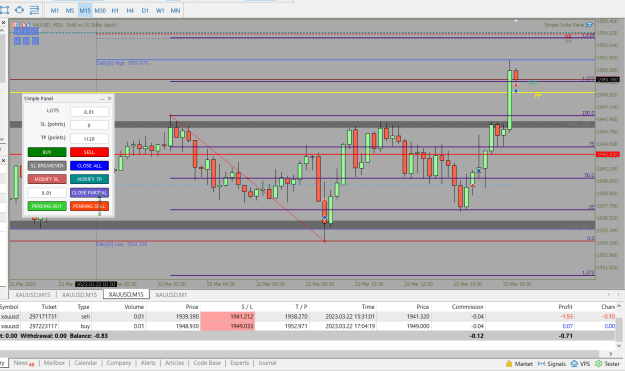
Task: Switch chart to H4 timeframe
Action: coord(130,11)
